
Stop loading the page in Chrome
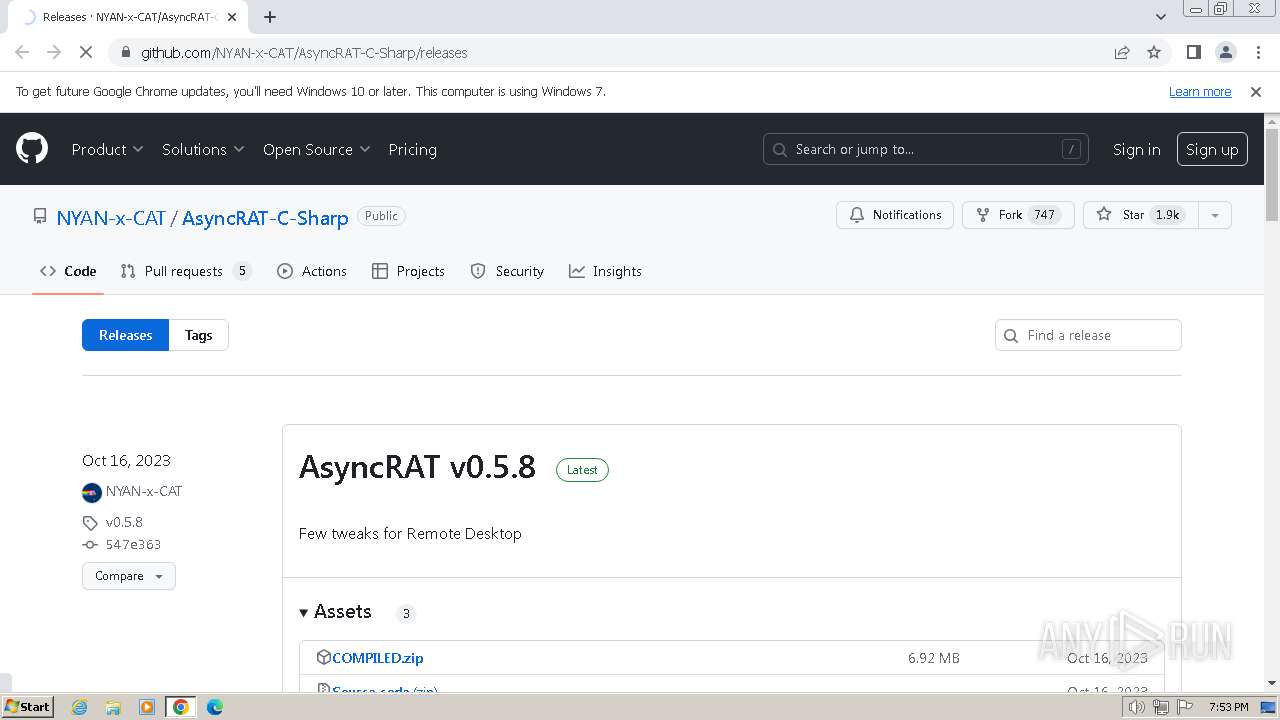[86, 52]
